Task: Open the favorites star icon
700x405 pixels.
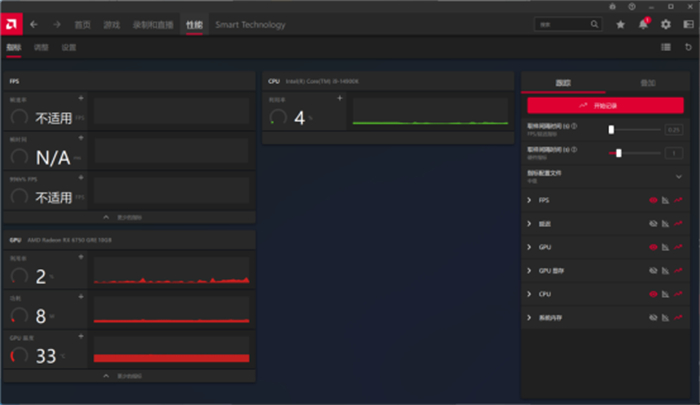Action: [x=620, y=25]
